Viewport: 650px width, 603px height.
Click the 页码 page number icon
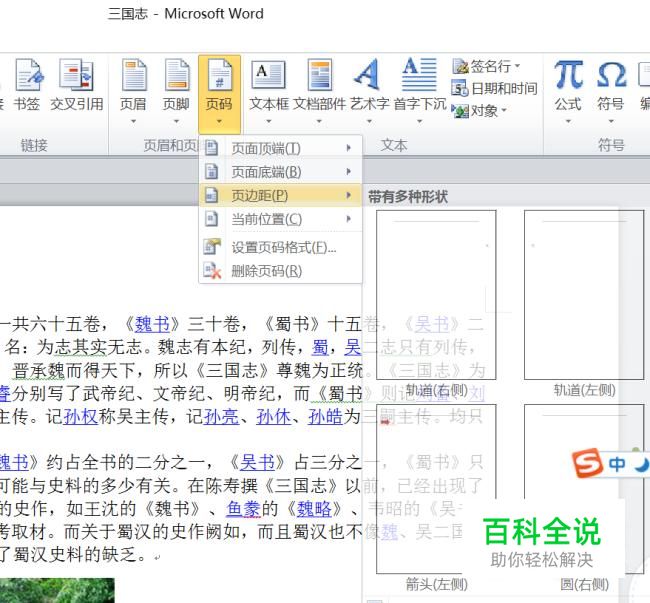click(x=219, y=75)
